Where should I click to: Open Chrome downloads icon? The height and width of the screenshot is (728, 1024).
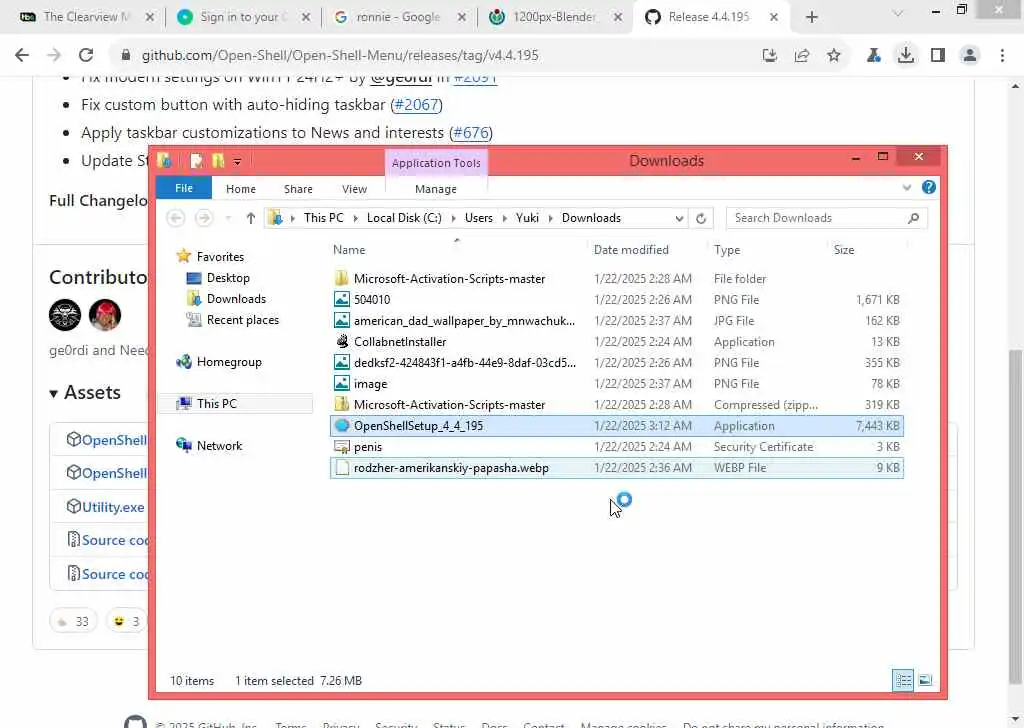(905, 55)
